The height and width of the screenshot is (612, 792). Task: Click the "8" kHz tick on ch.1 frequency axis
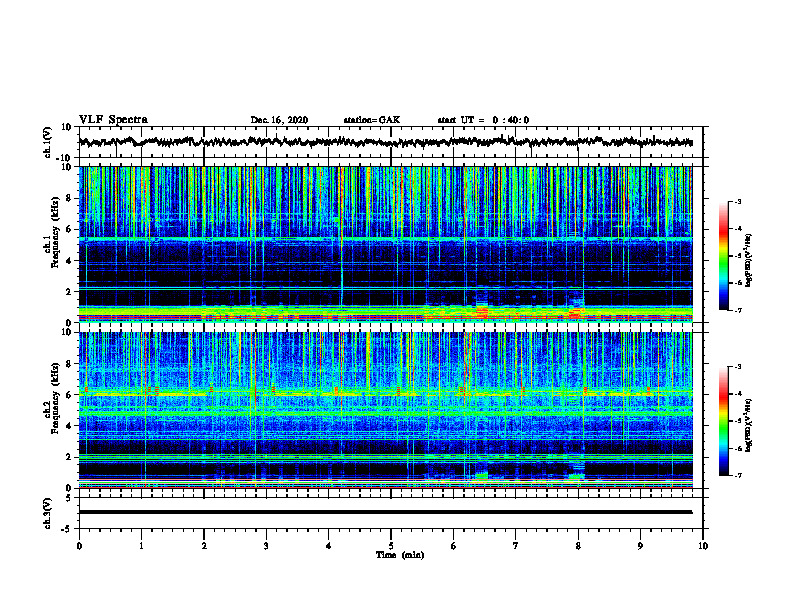coord(70,198)
